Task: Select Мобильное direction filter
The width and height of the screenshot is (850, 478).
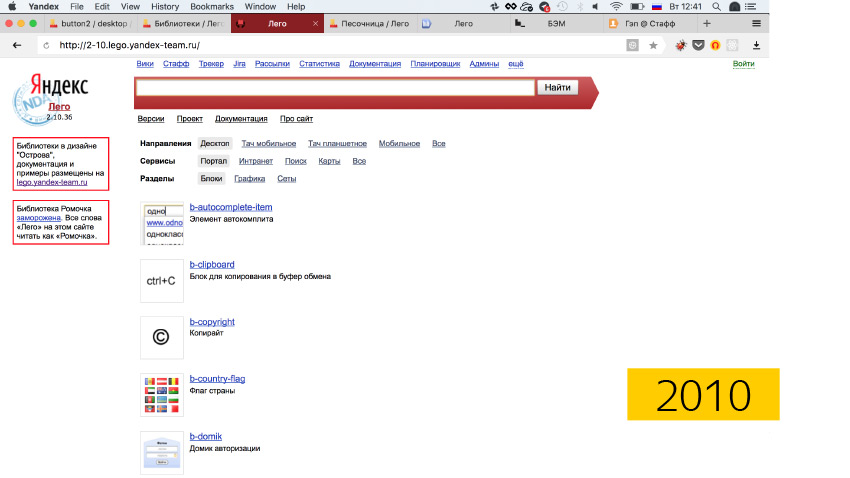Action: 400,144
